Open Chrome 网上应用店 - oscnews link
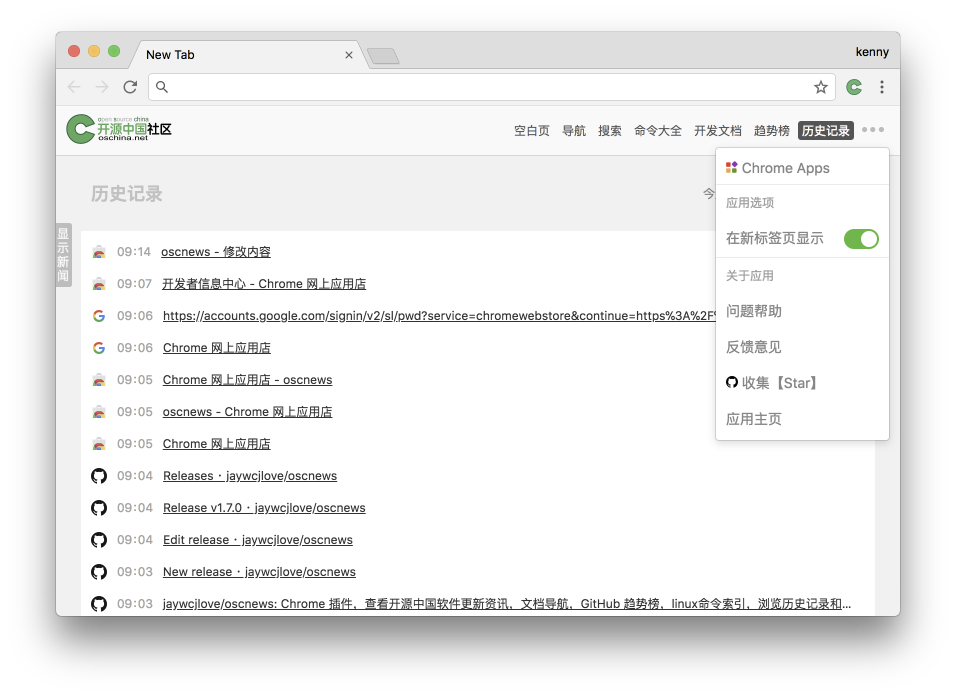 [248, 380]
